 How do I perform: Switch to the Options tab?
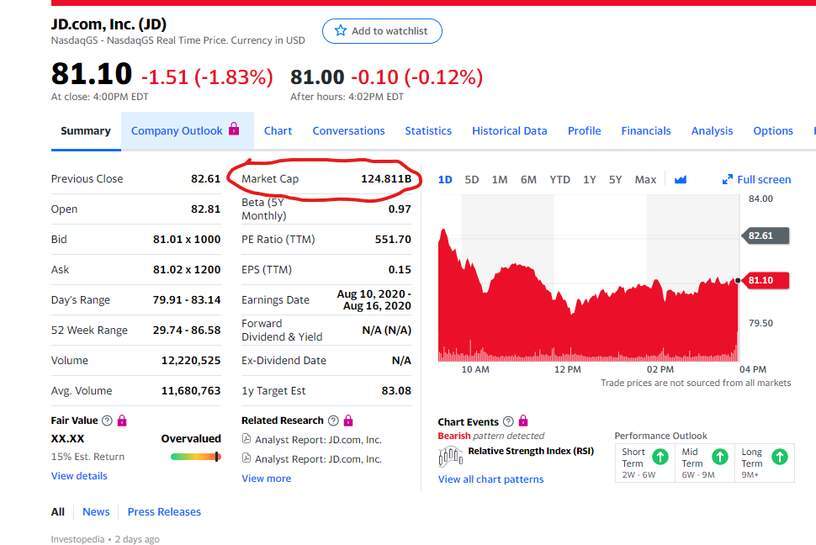(773, 131)
